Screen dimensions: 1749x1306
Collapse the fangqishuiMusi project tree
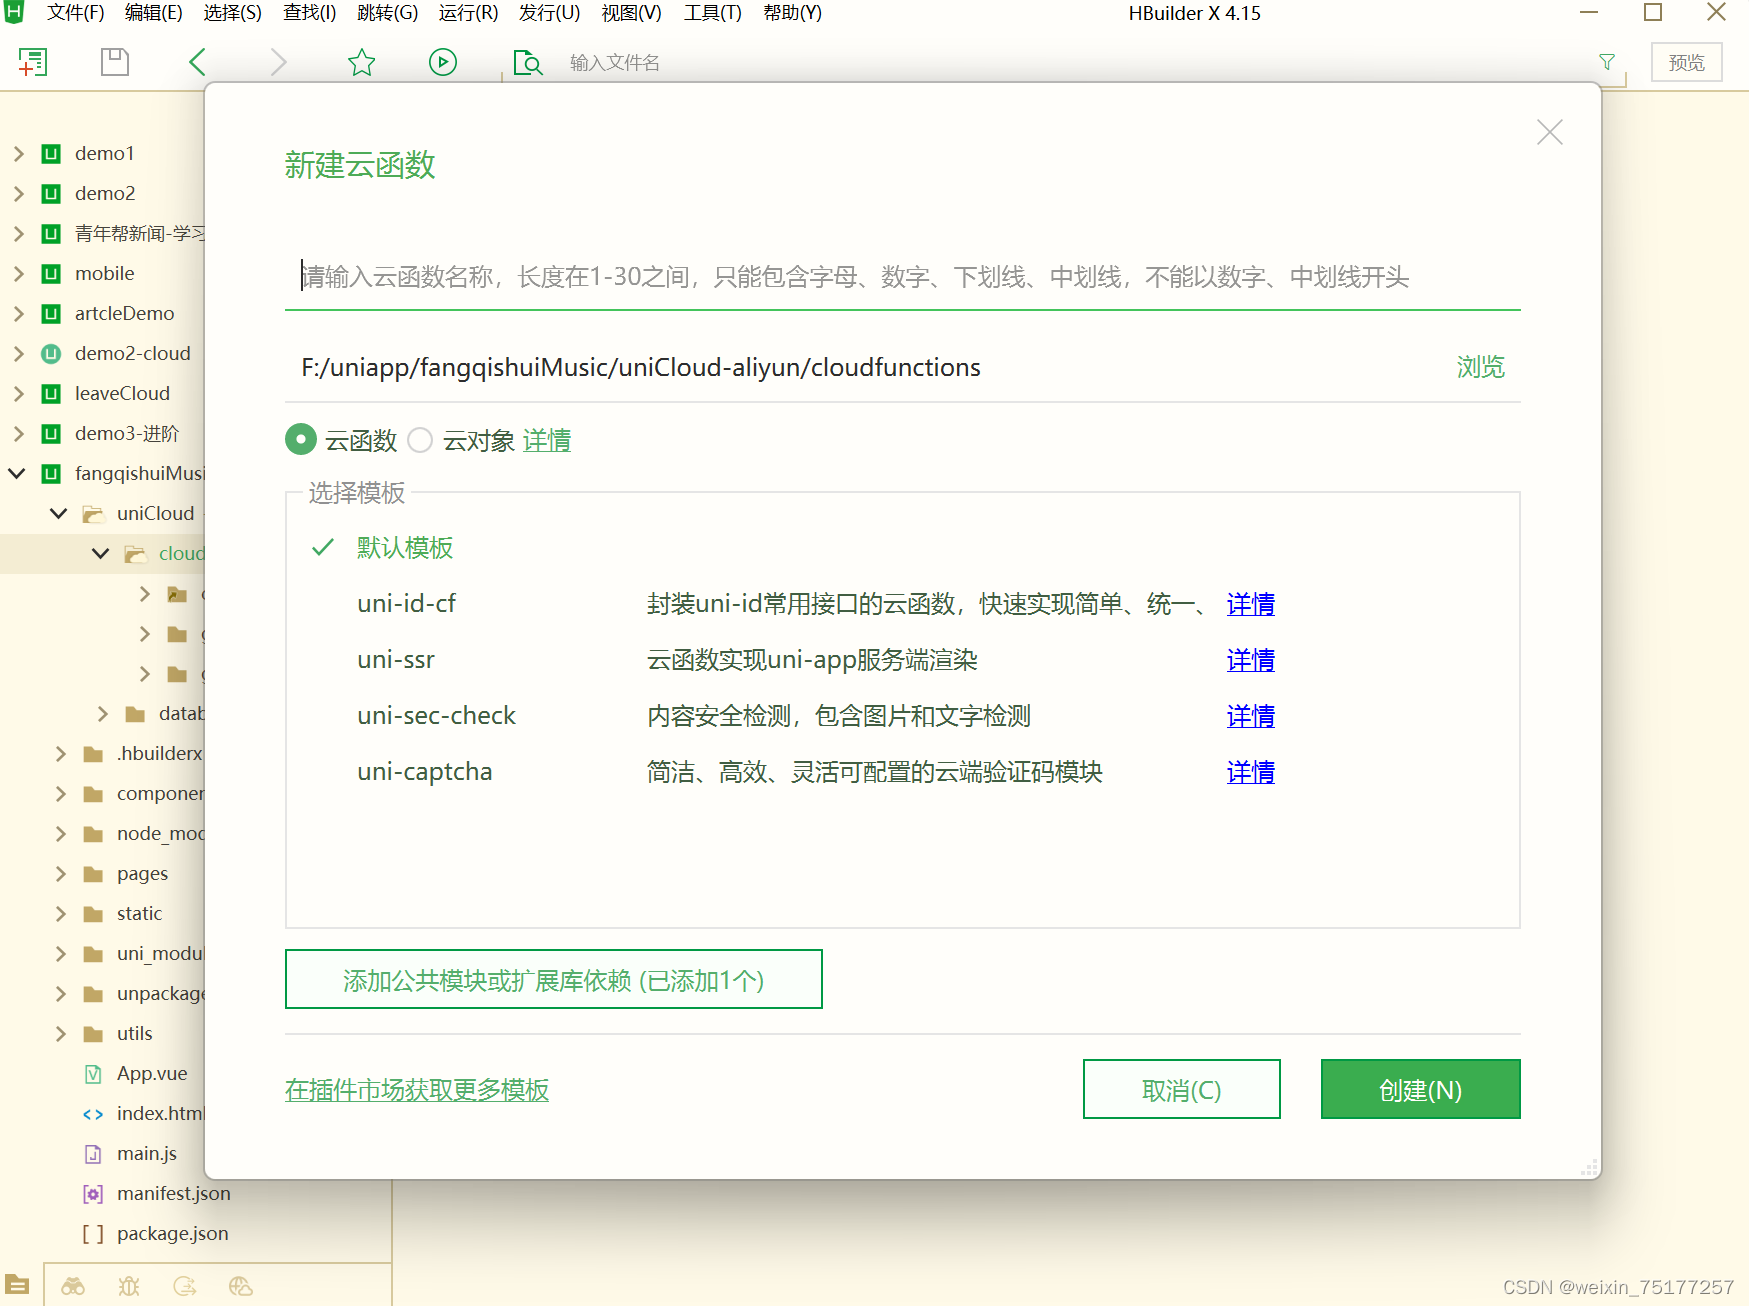tap(16, 473)
